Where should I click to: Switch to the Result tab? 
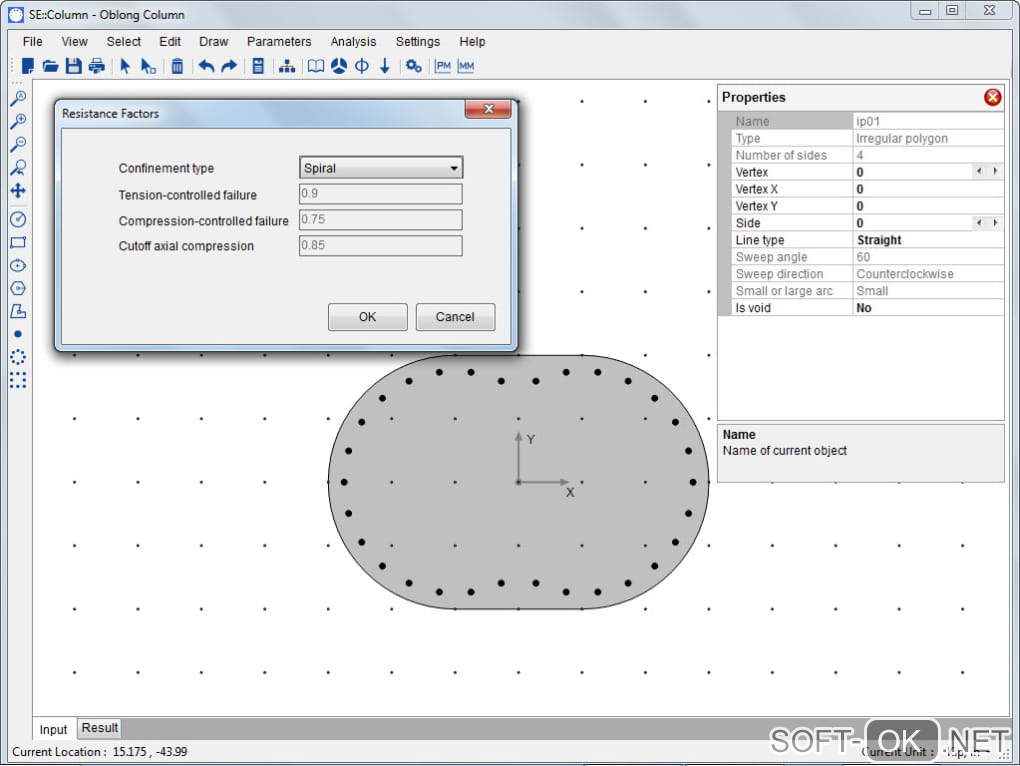click(x=100, y=728)
